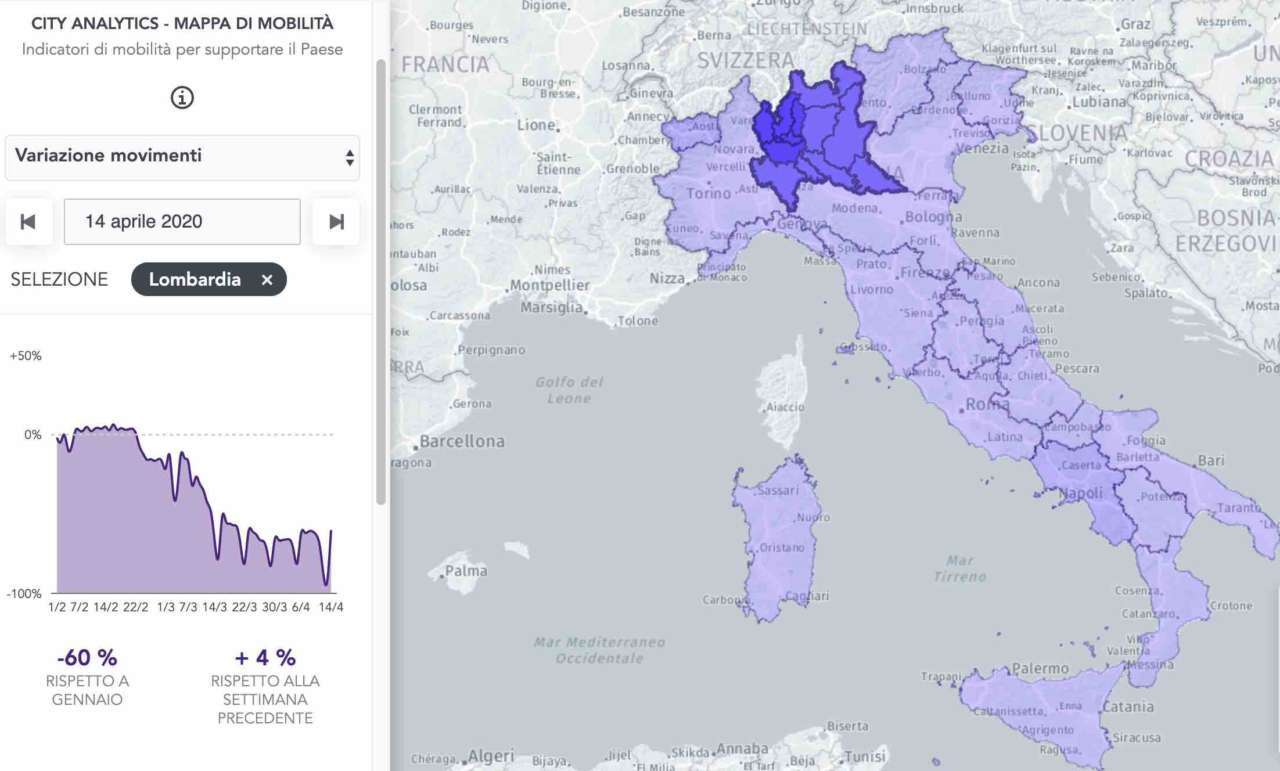Remove Lombardia selection with the x icon
1280x771 pixels.
tap(267, 280)
